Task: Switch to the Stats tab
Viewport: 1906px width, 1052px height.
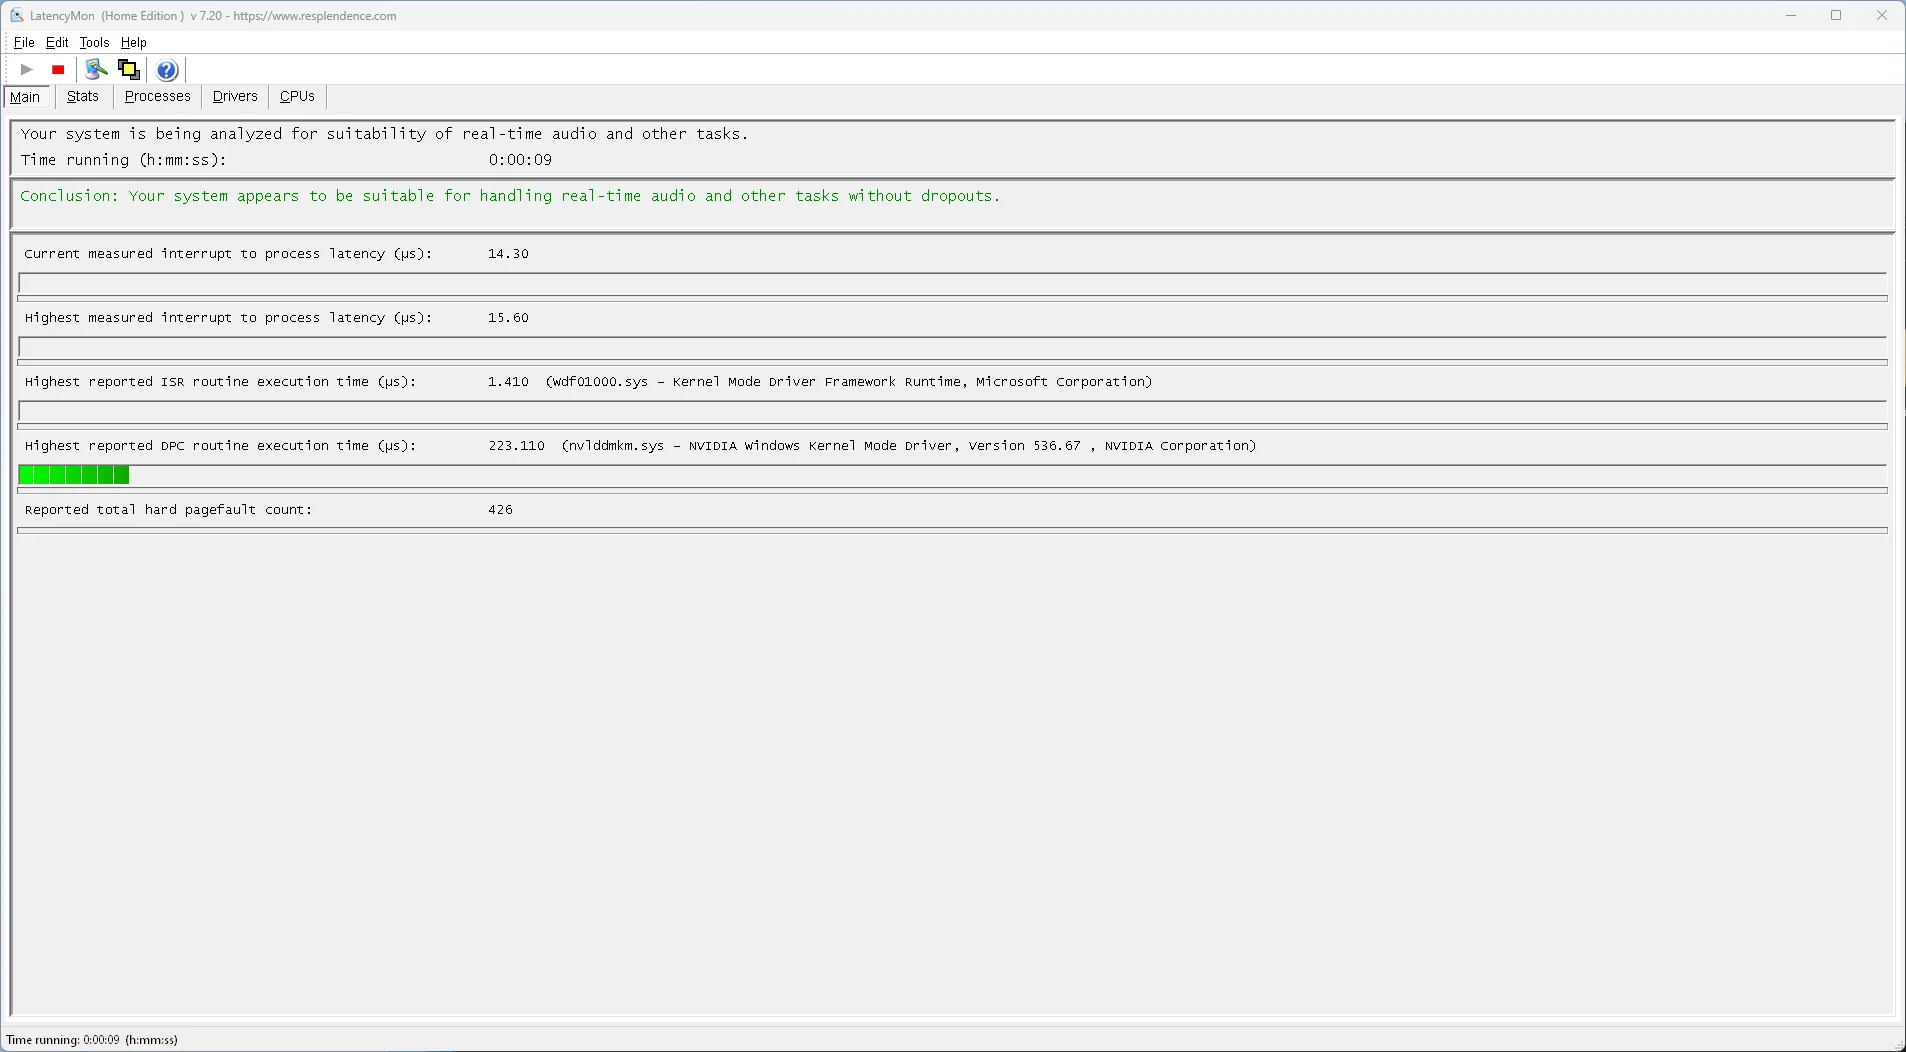Action: [x=83, y=96]
